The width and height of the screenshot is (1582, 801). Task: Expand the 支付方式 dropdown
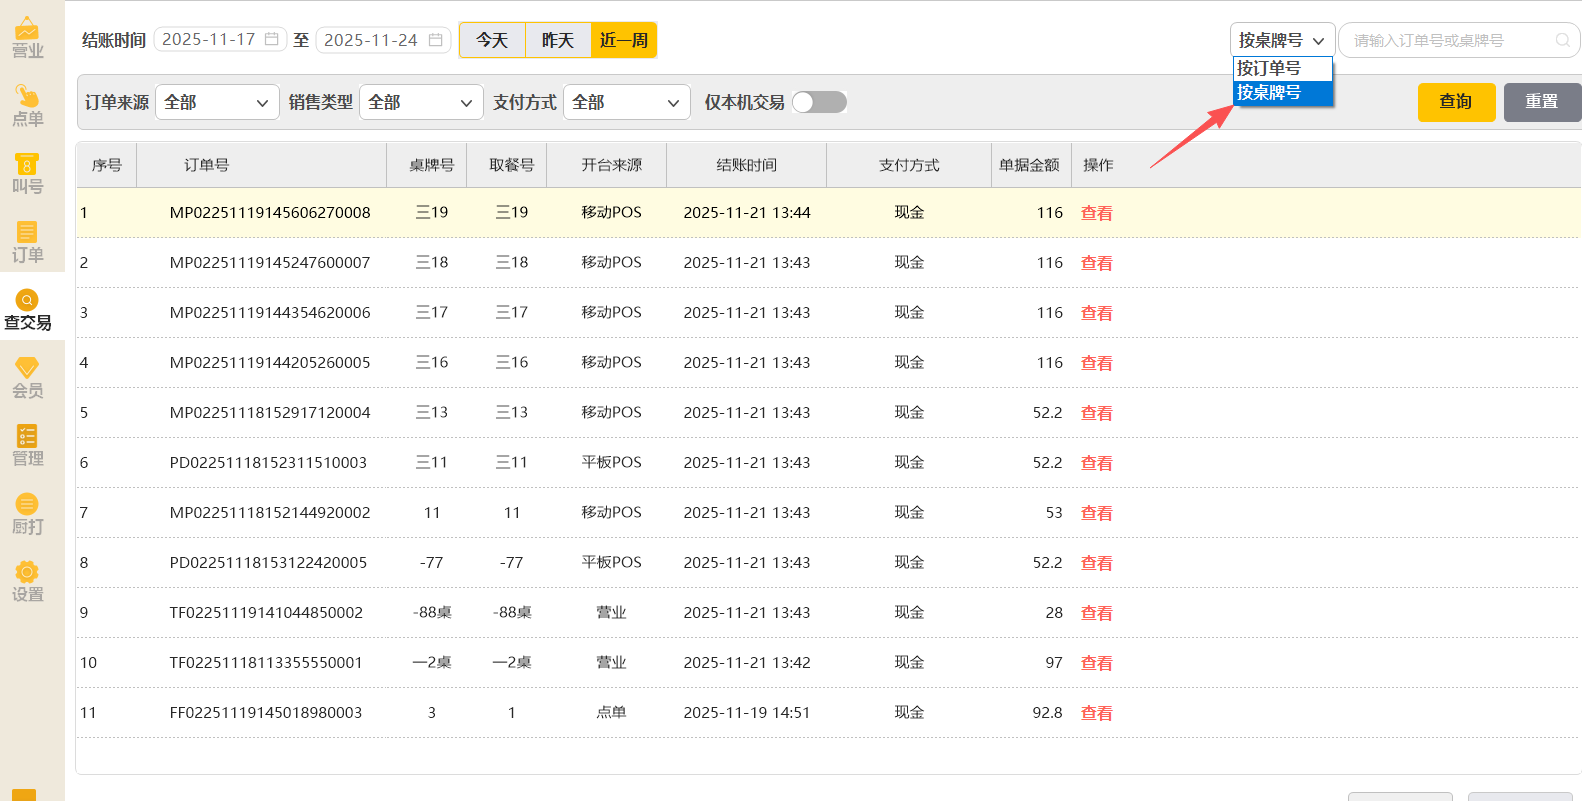pos(626,102)
